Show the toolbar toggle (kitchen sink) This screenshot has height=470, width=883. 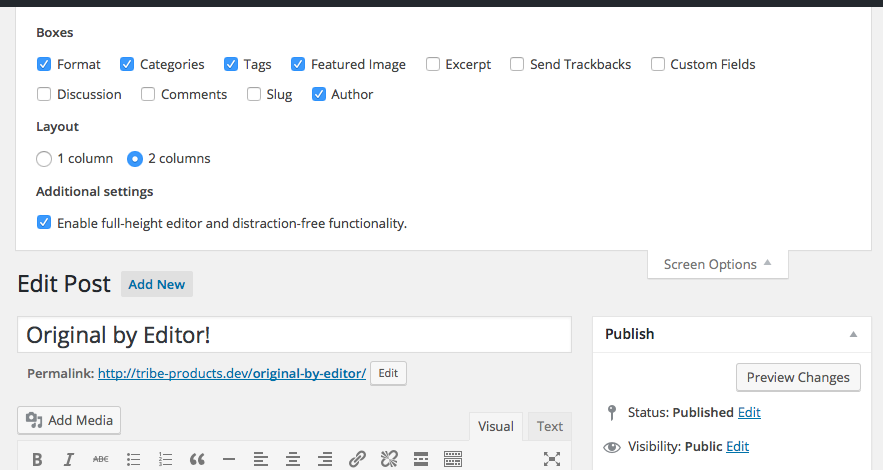453,459
